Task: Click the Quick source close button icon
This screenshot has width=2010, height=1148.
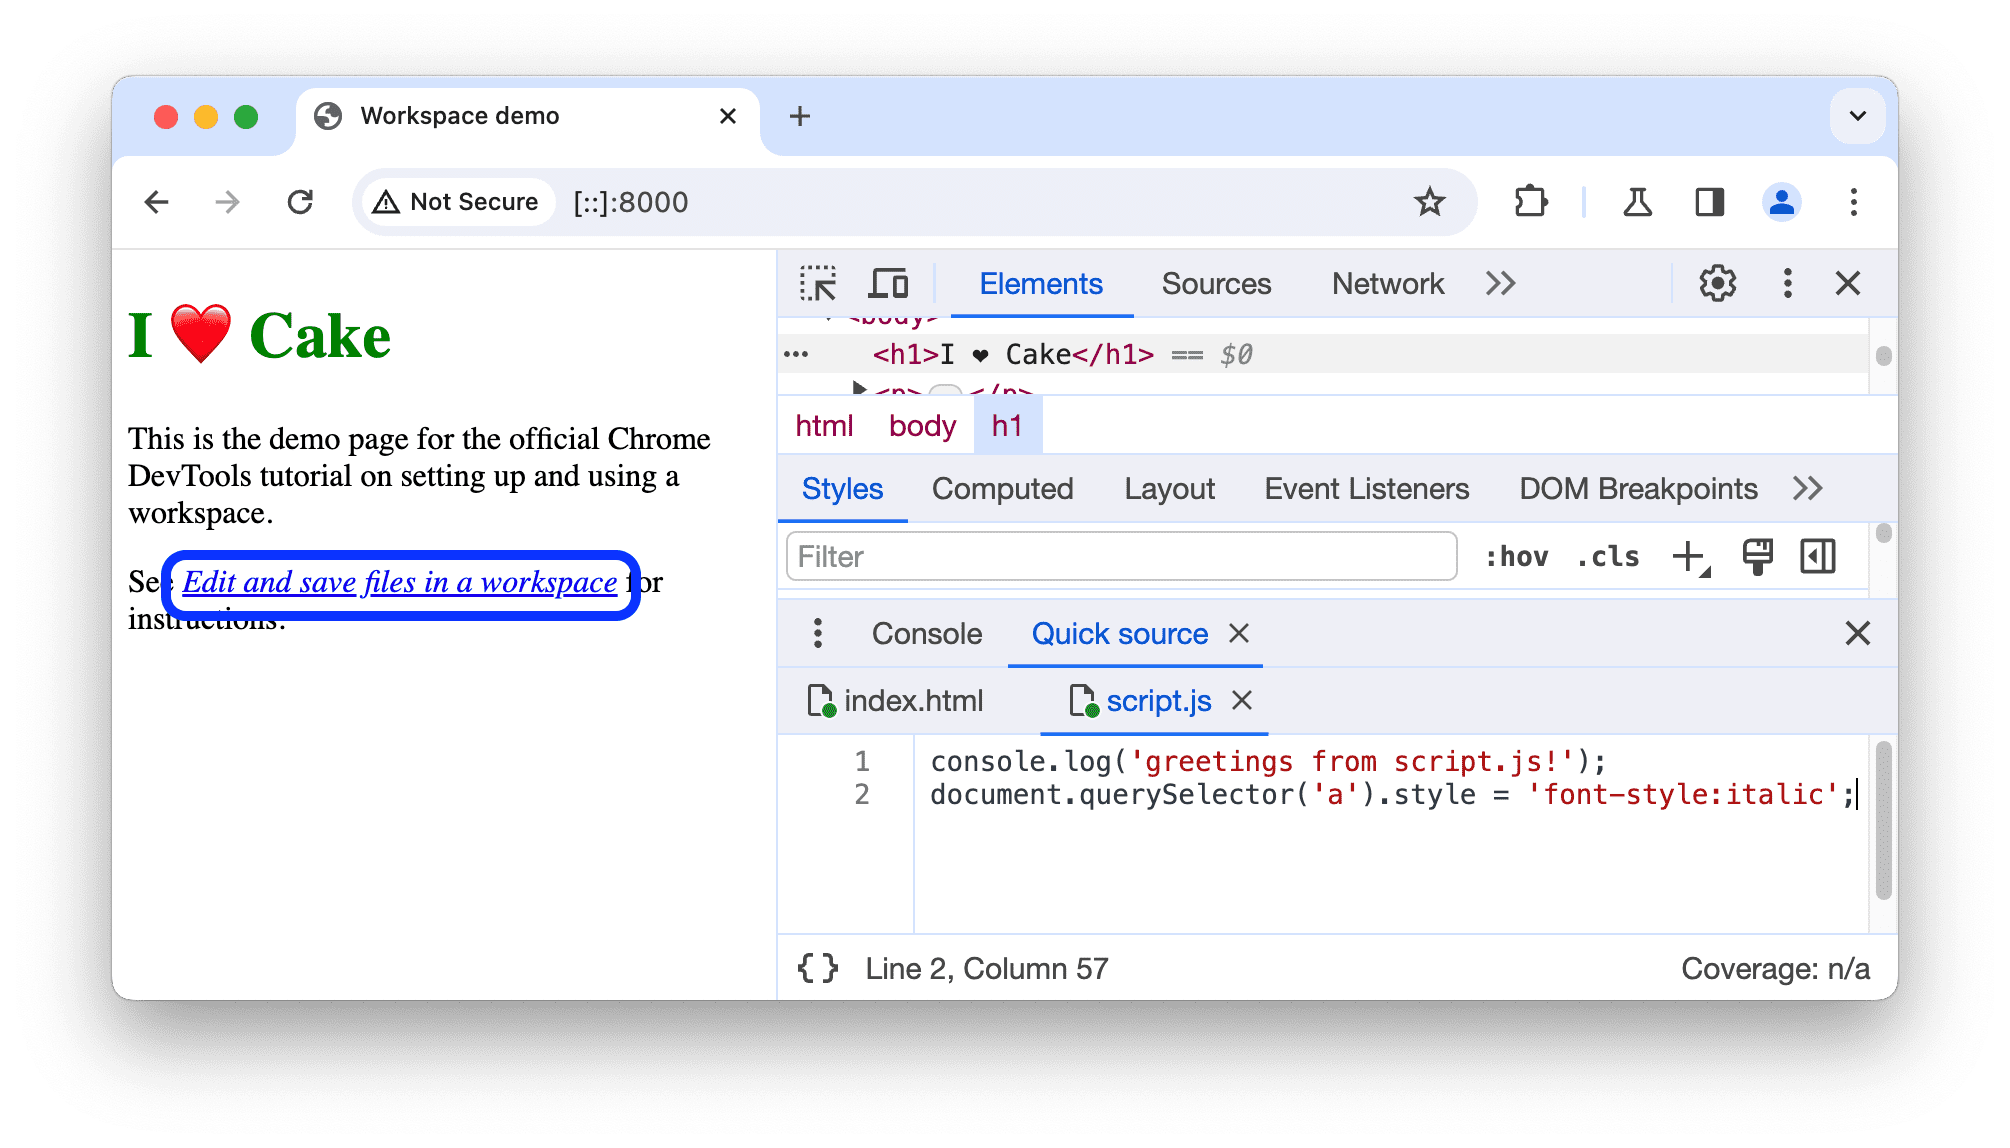Action: pos(1240,632)
